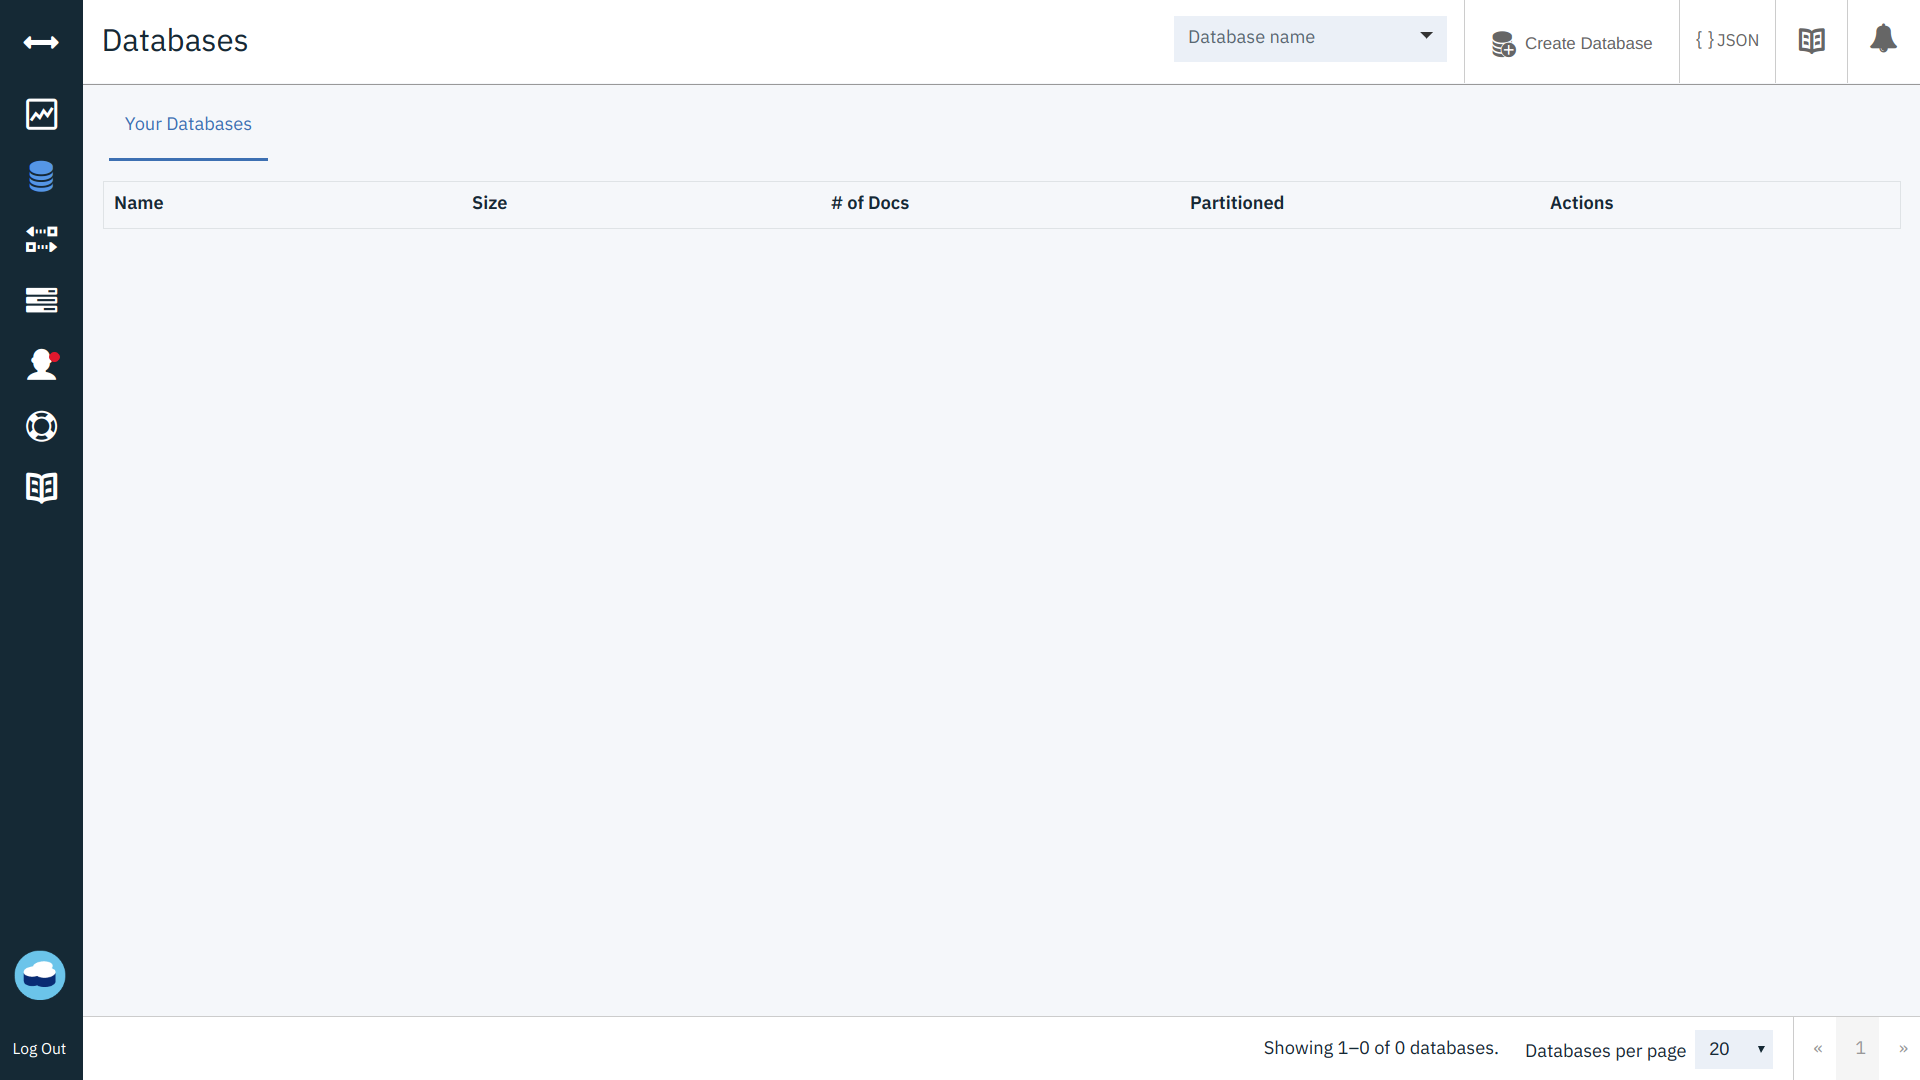Click the Create Database button
The image size is (1920, 1080).
(1571, 43)
